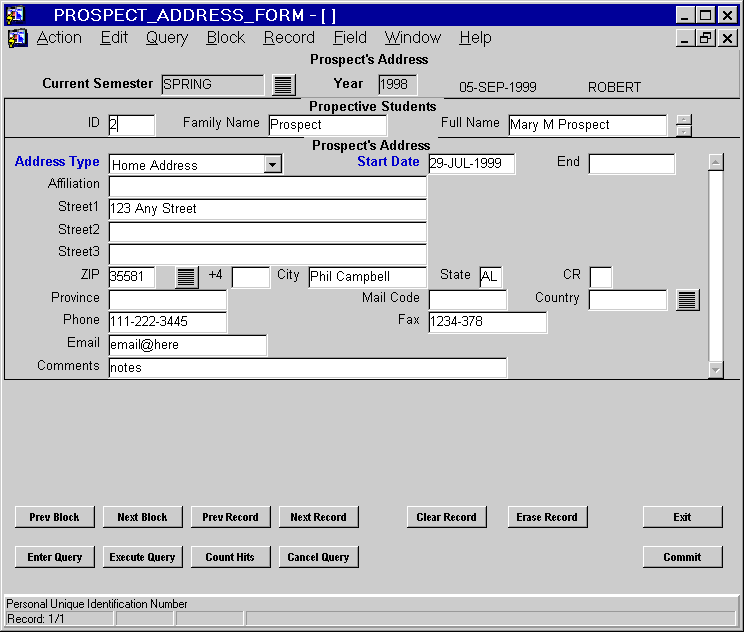Click address block scrollbar up arrow

[716, 162]
